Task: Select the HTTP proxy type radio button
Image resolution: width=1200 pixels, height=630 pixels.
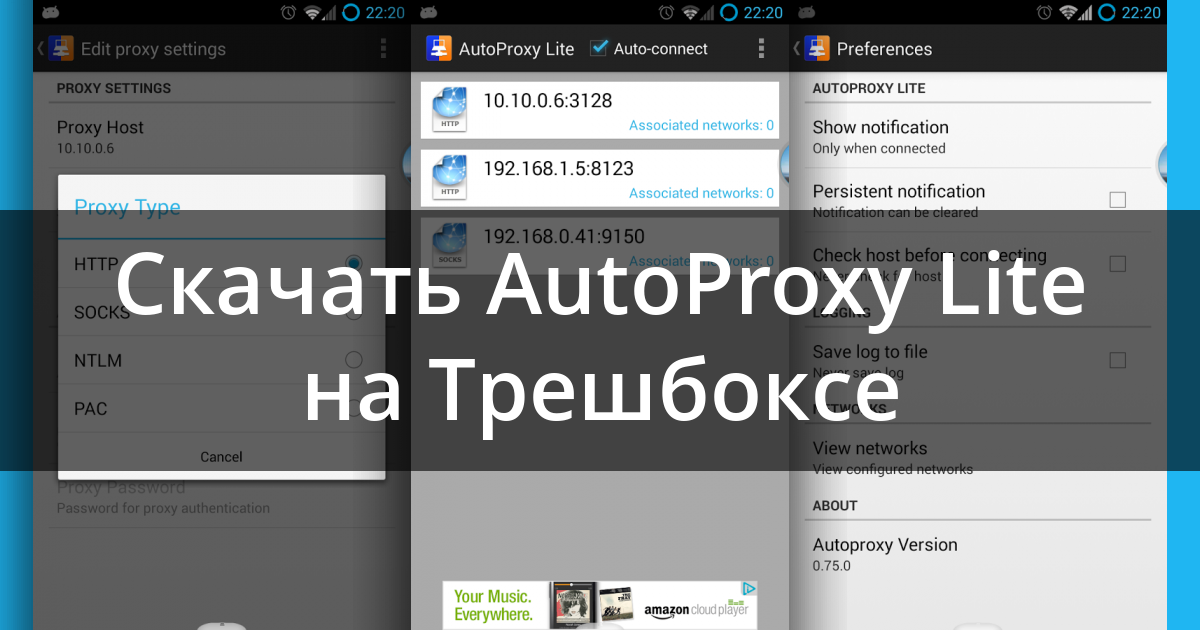Action: click(x=353, y=264)
